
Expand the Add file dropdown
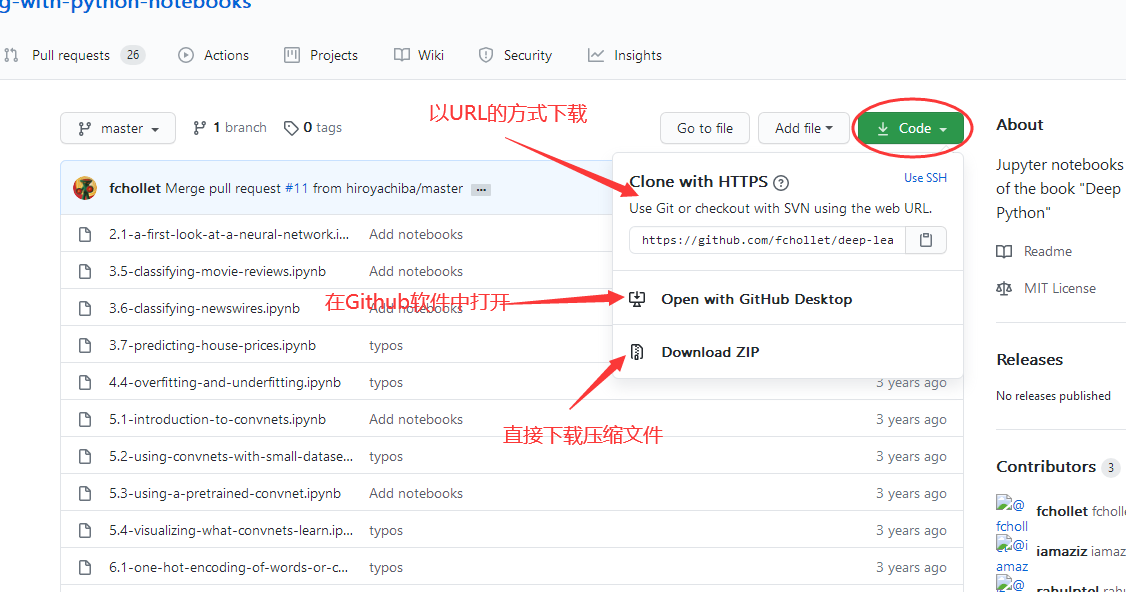pyautogui.click(x=804, y=128)
